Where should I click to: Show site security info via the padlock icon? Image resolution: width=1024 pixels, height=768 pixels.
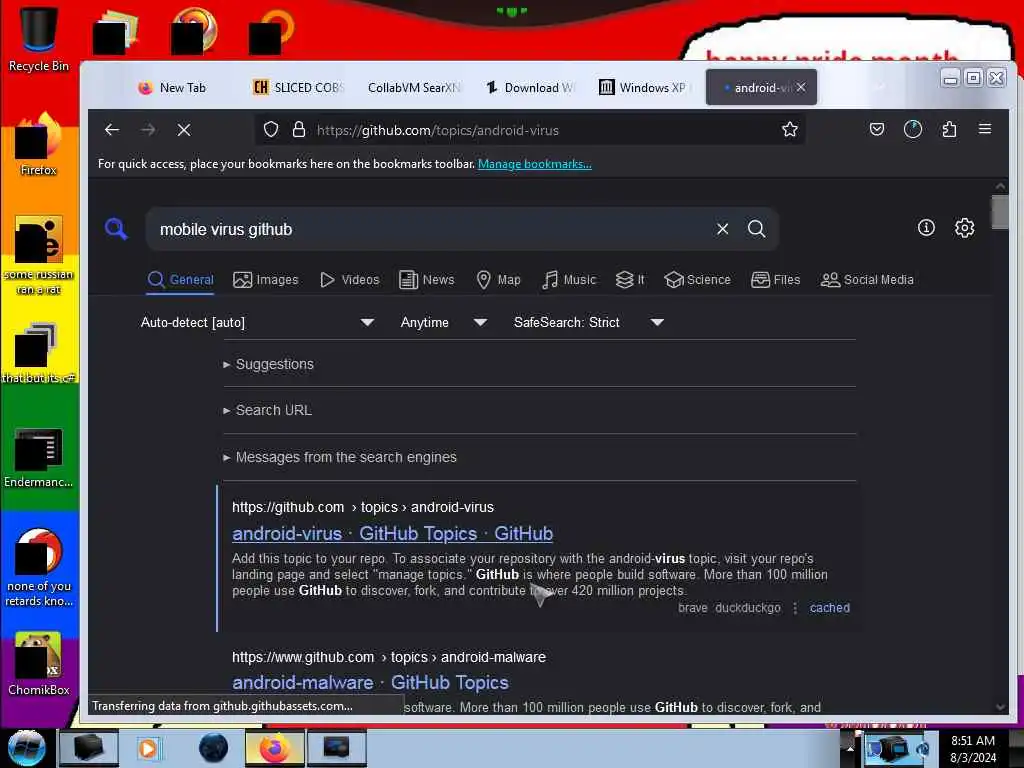[298, 129]
